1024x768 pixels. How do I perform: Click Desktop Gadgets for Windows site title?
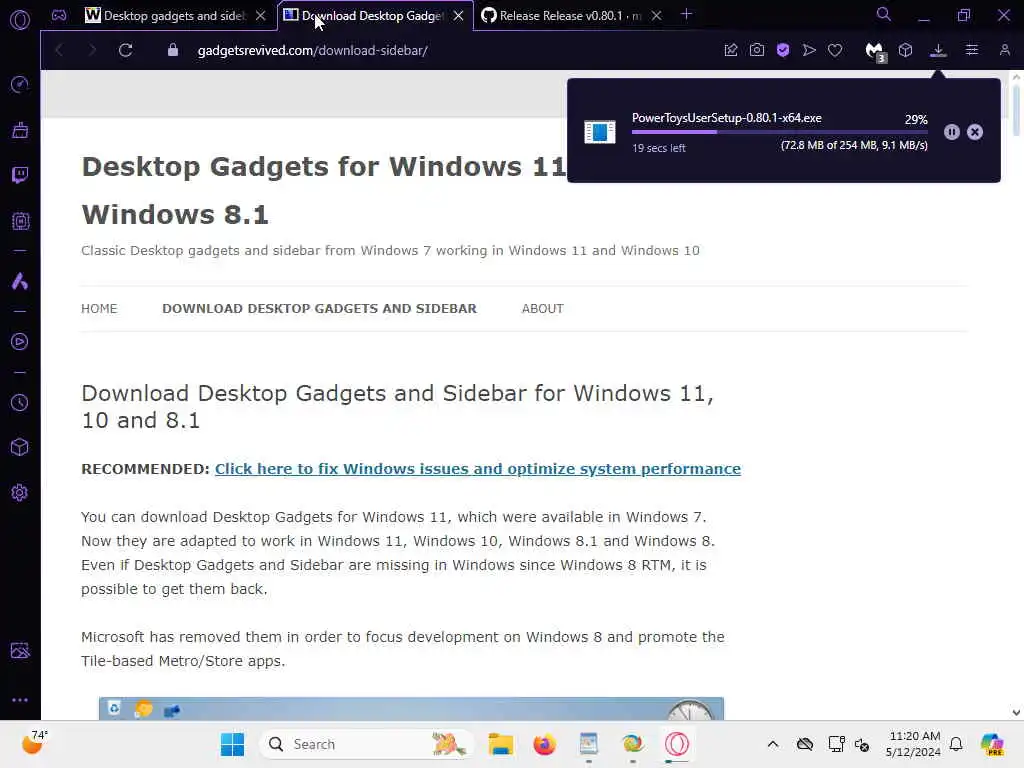(323, 190)
